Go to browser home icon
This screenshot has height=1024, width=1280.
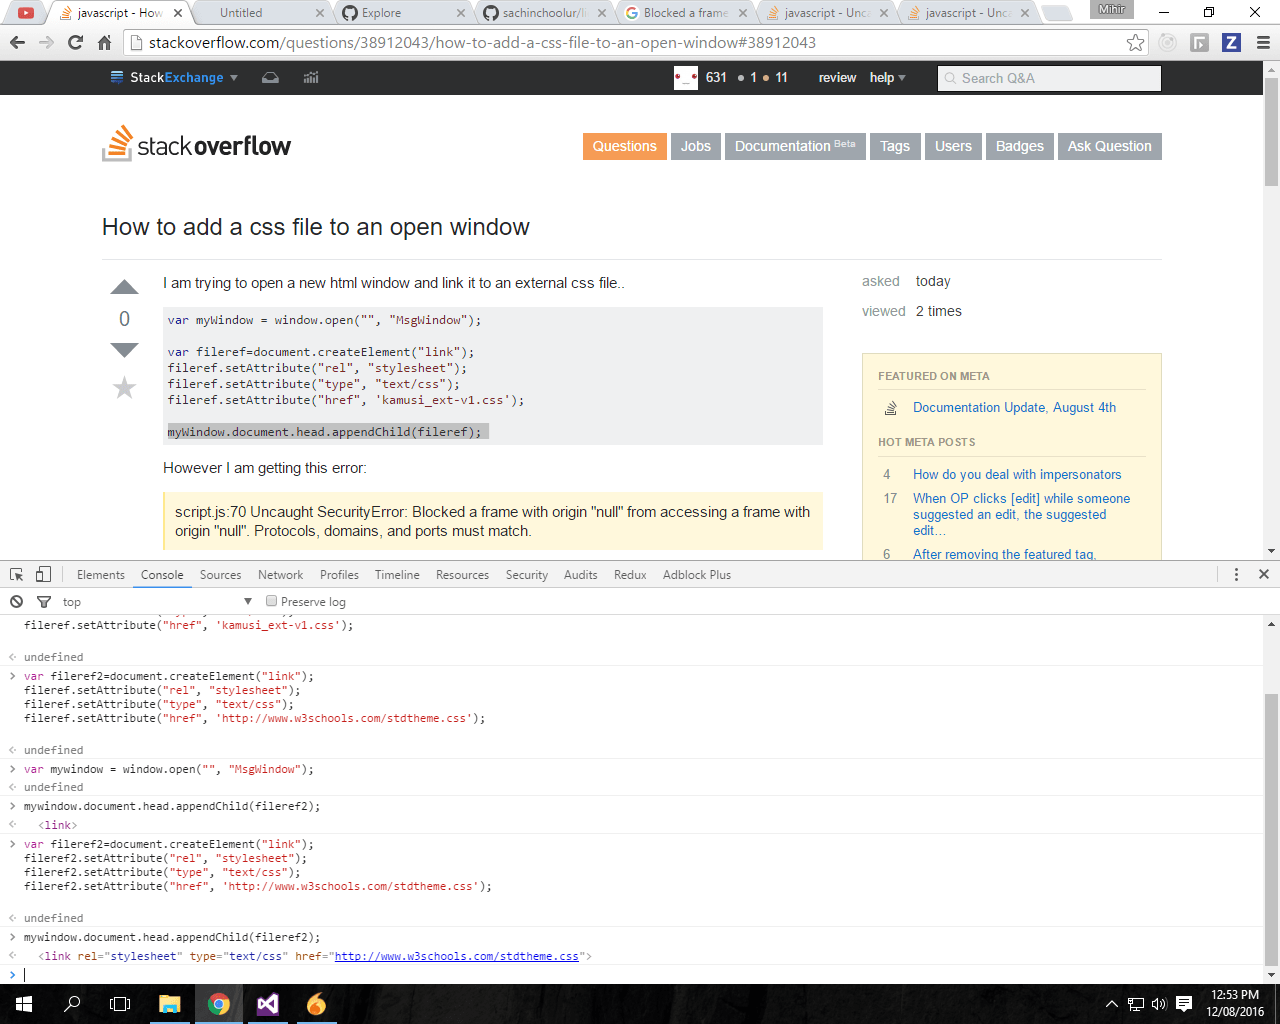pyautogui.click(x=104, y=43)
